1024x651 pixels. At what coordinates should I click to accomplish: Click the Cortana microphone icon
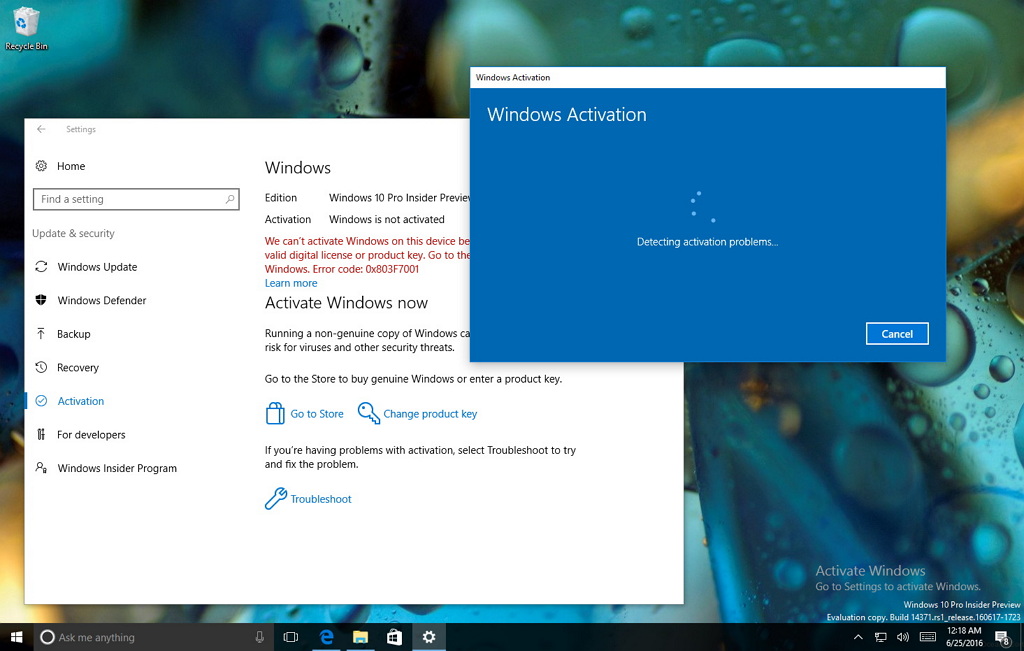click(x=259, y=636)
